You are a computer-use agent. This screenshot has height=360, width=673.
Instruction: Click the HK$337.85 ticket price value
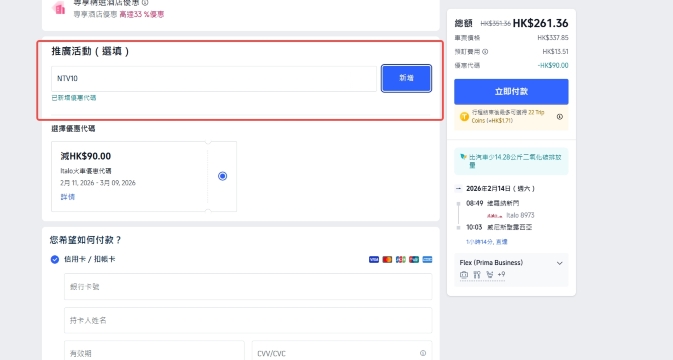553,38
